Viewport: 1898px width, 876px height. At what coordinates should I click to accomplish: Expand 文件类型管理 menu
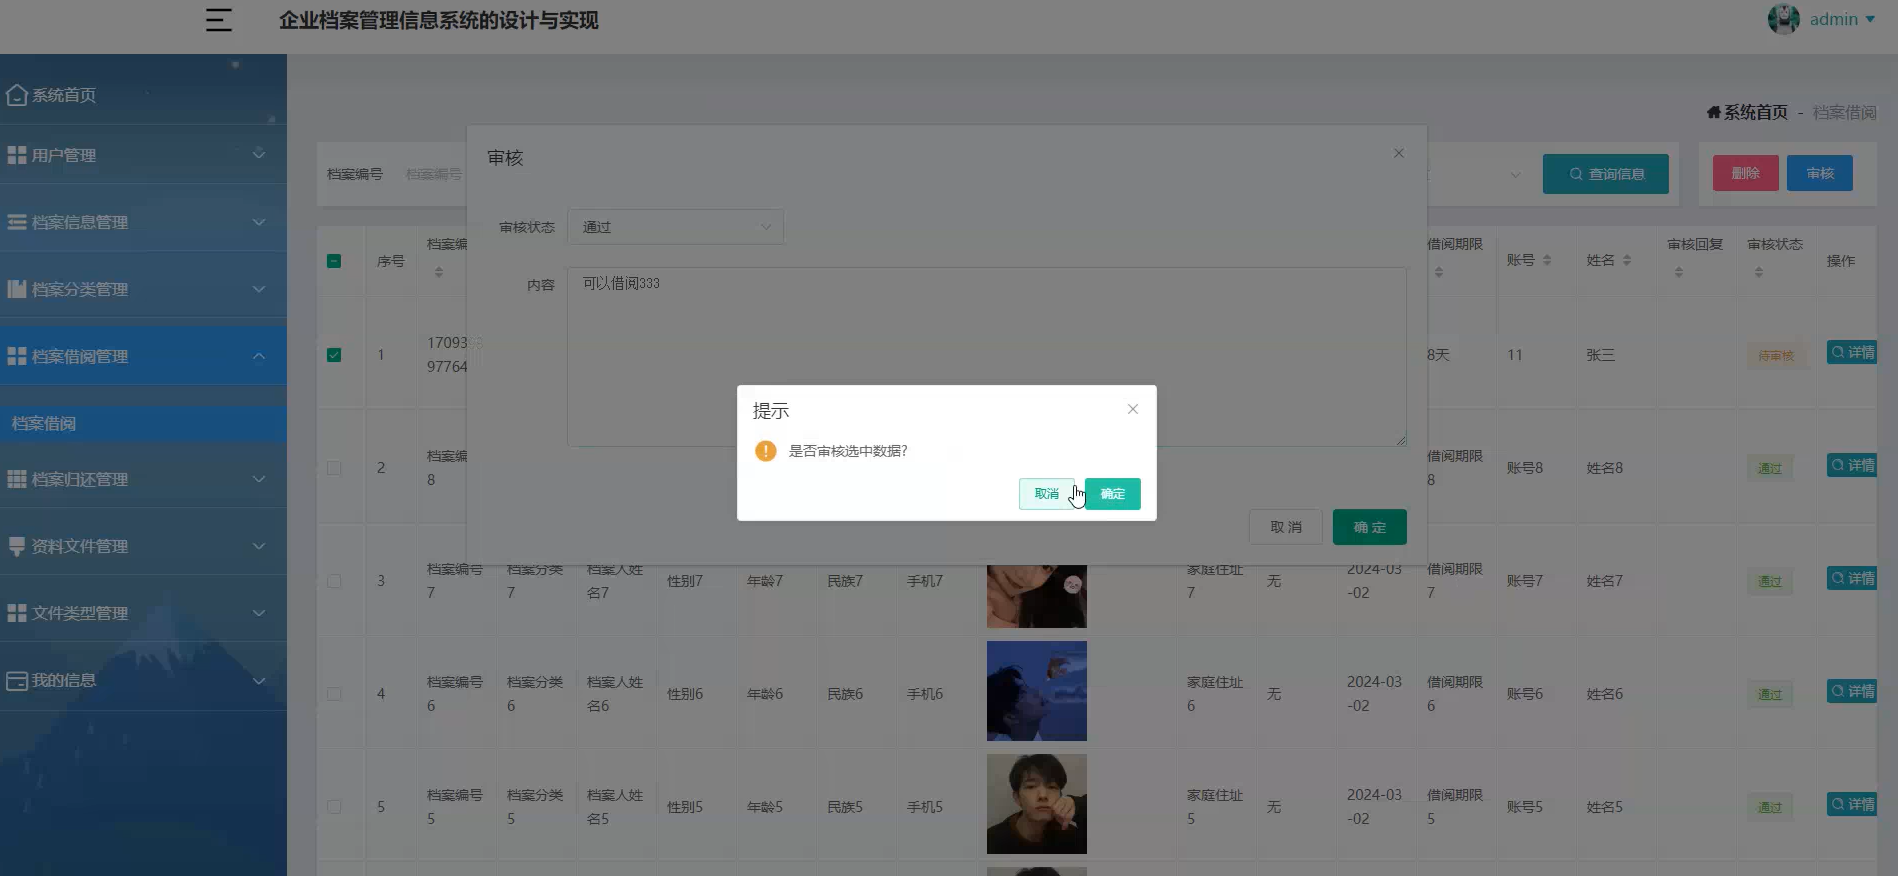click(x=143, y=613)
